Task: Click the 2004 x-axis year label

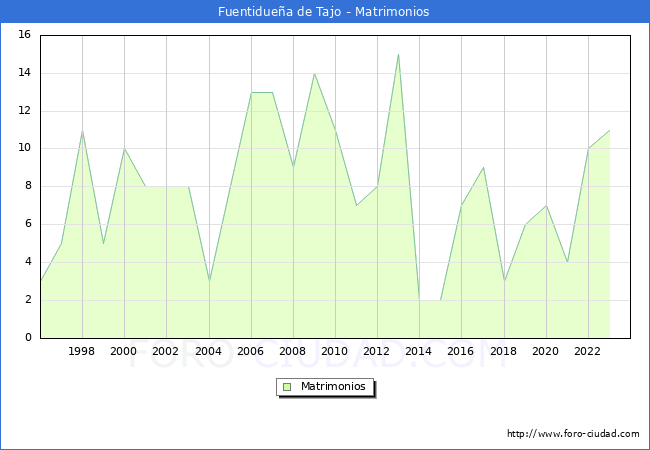Action: point(209,352)
